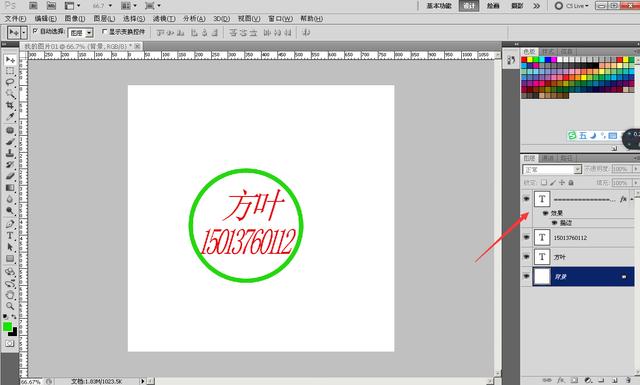Select the Rectangular Marquee tool
This screenshot has width=640, height=385.
tap(10, 71)
